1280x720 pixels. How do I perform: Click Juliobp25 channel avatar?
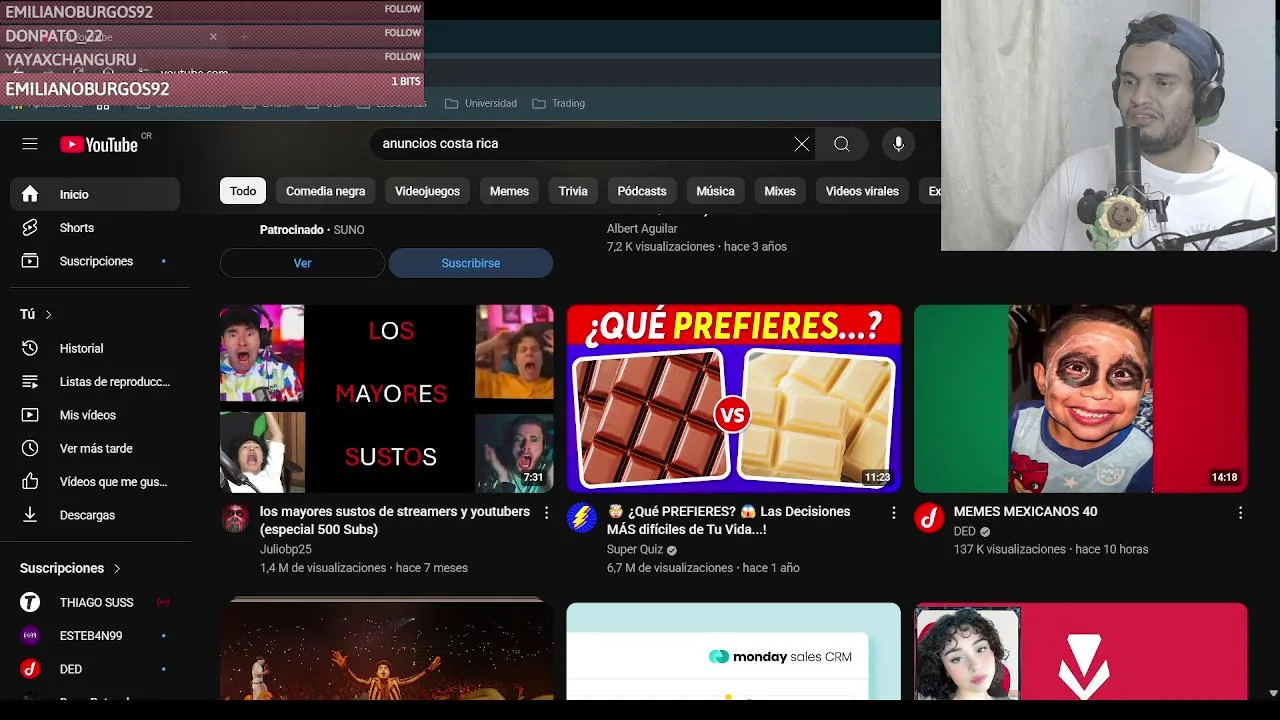(235, 518)
